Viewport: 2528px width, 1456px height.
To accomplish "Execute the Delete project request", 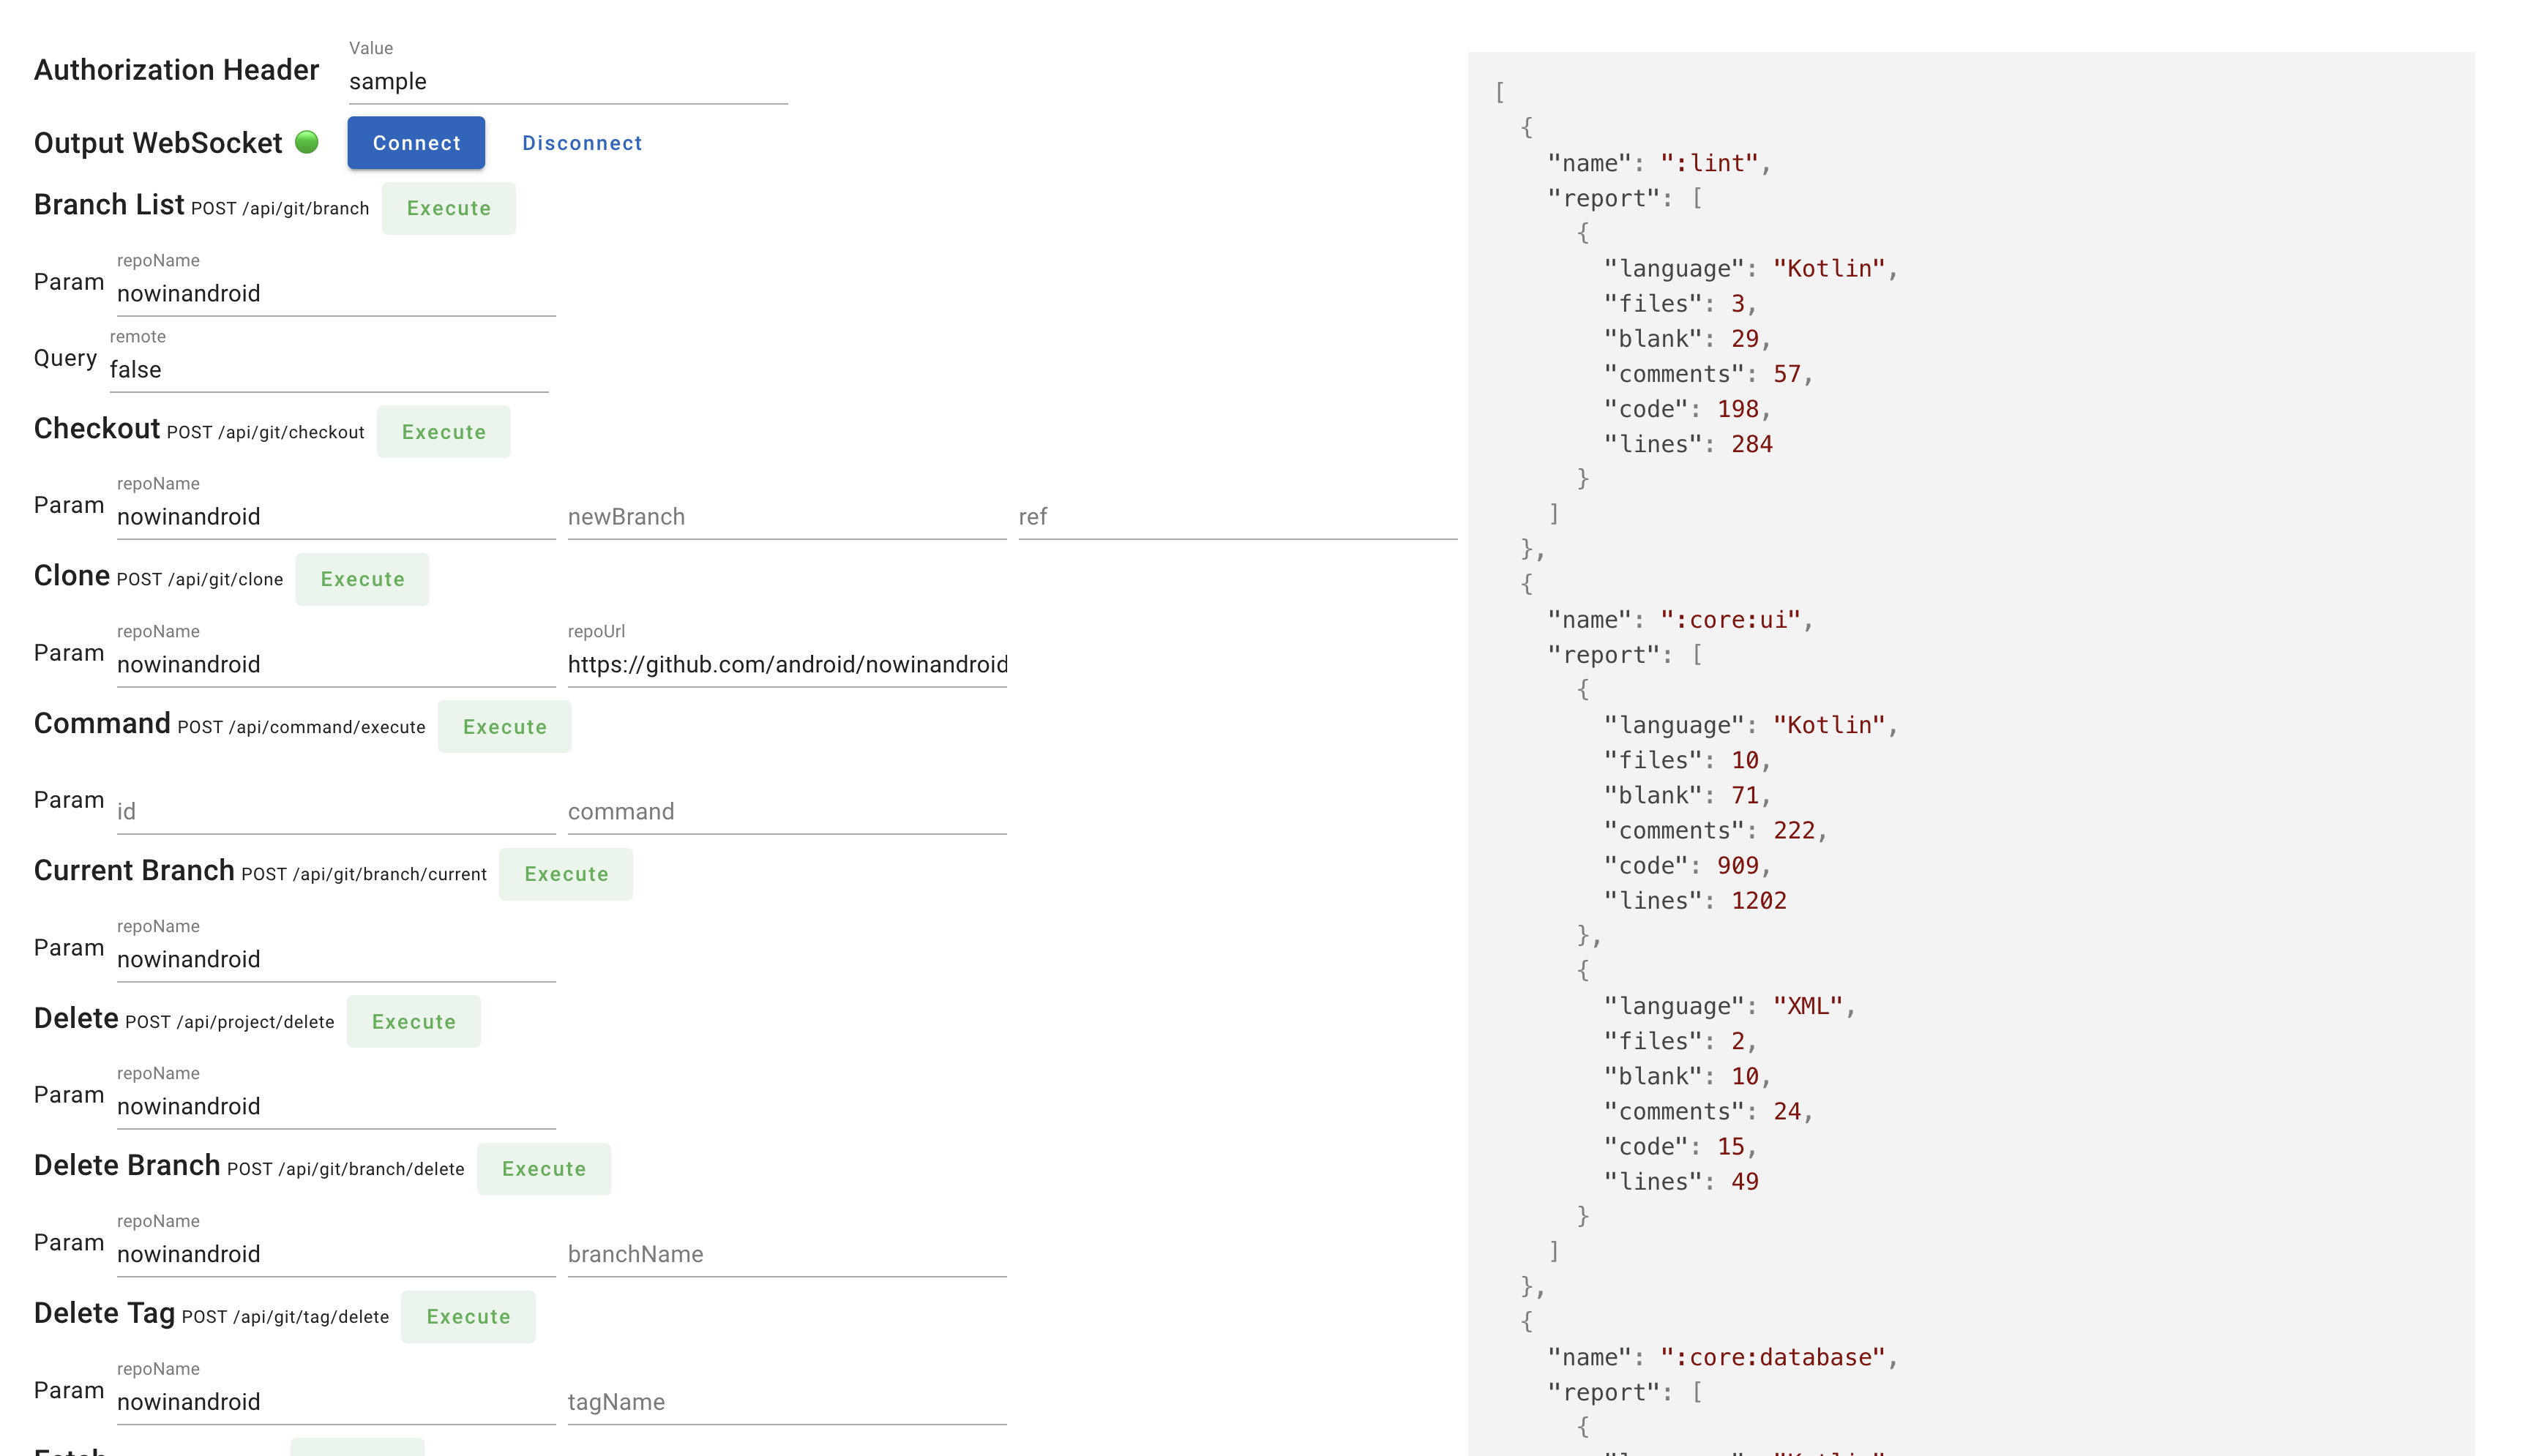I will (x=413, y=1022).
